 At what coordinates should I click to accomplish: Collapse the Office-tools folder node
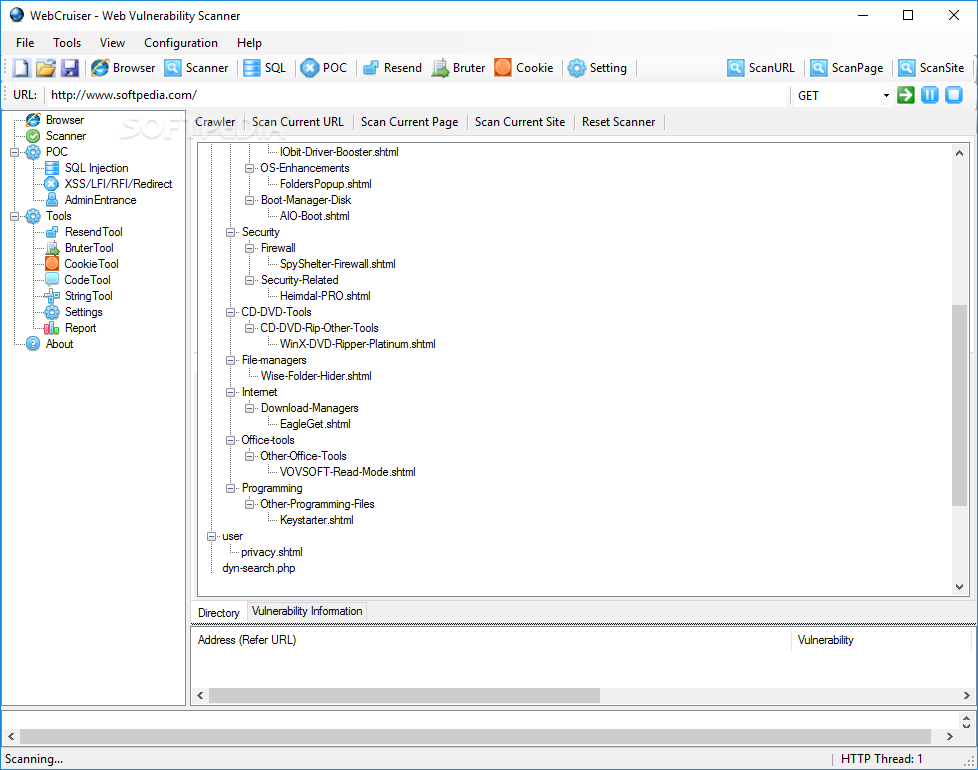pos(230,440)
